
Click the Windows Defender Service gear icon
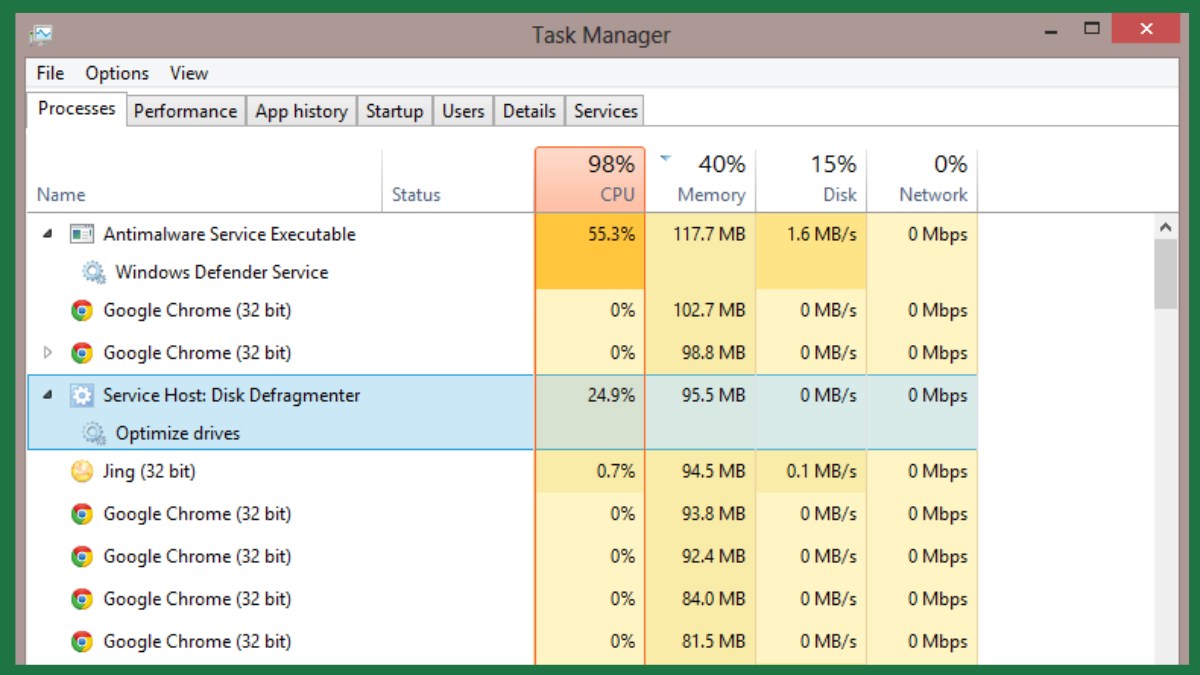(94, 272)
